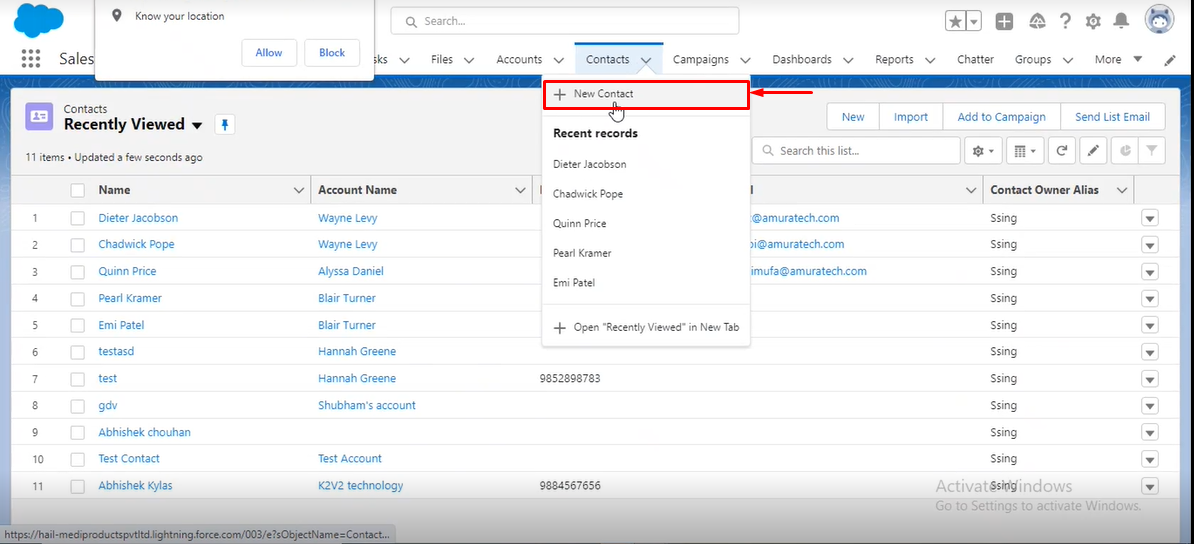
Task: Open the Contacts tab chevron menu
Action: point(646,59)
